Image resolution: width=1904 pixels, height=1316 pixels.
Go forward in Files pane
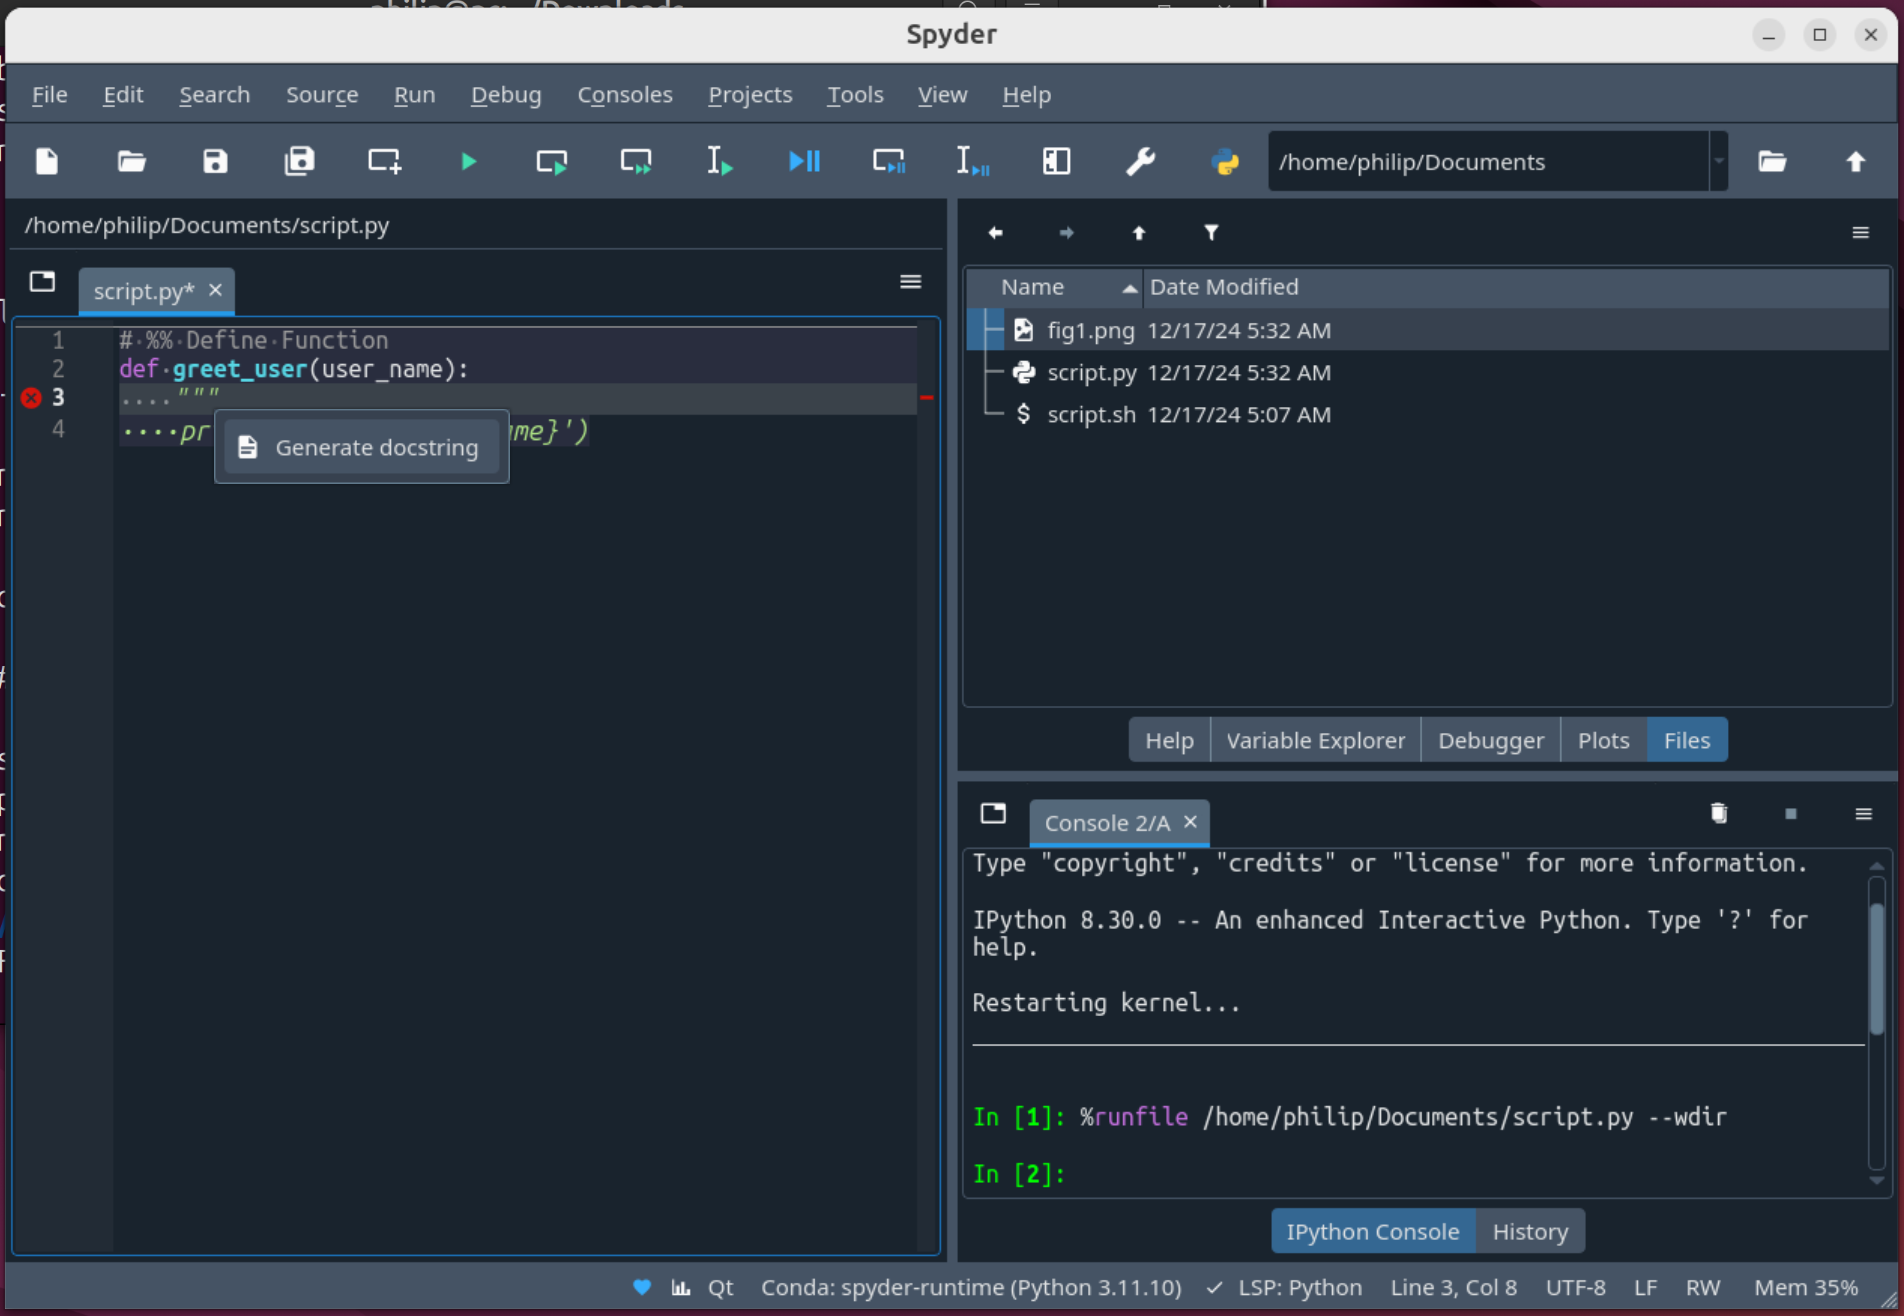pos(1067,233)
